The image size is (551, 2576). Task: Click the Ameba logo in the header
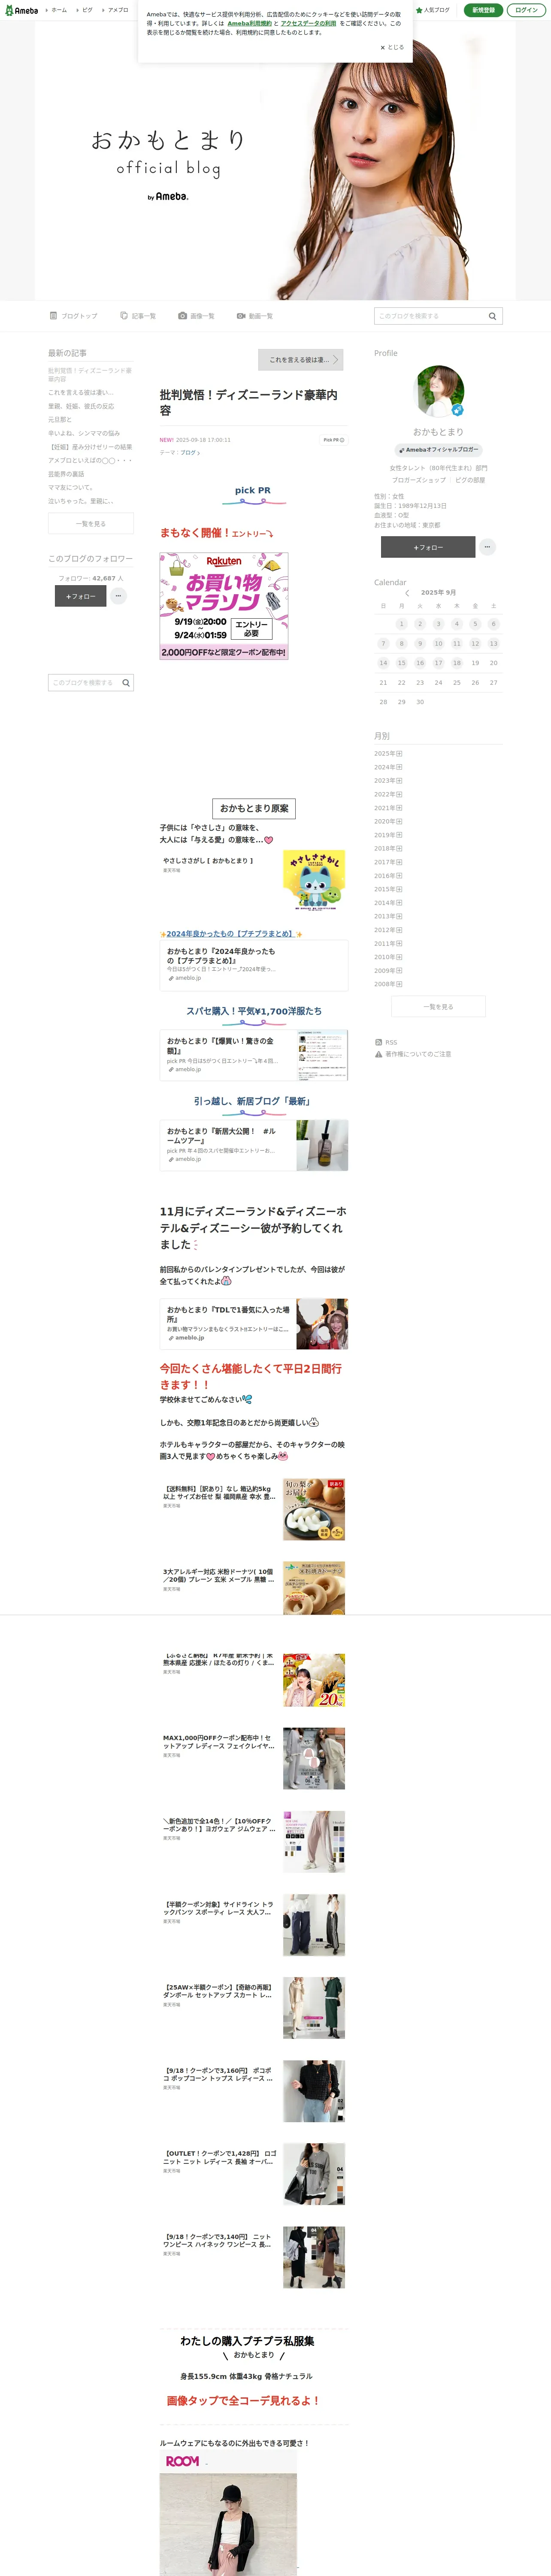(22, 10)
